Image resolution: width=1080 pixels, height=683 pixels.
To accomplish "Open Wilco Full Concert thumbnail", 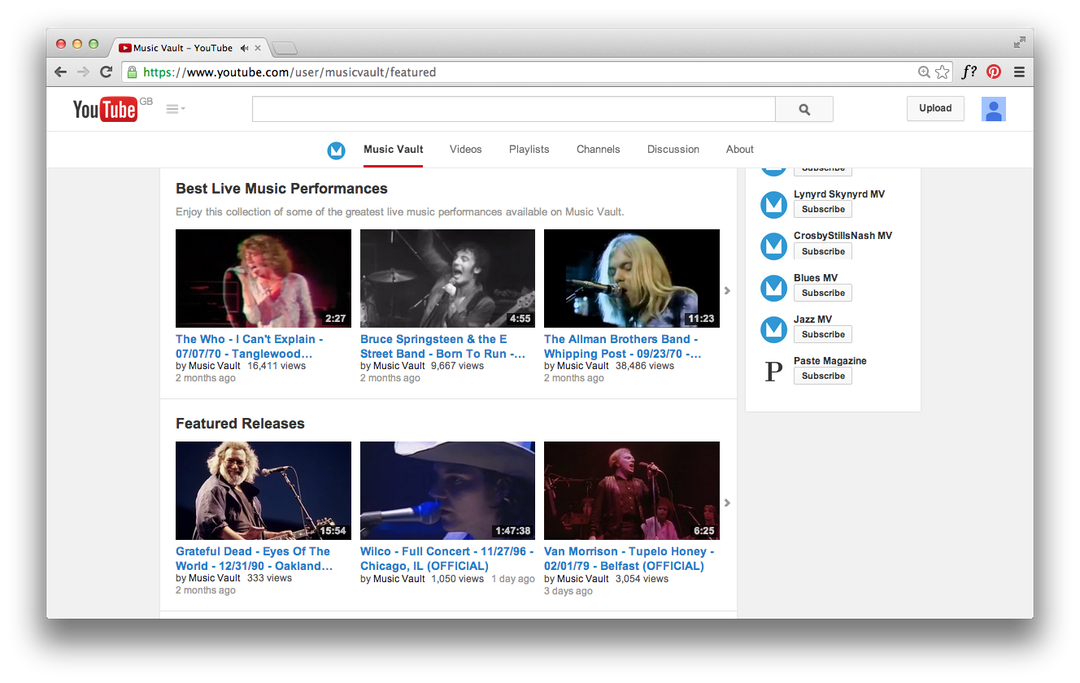I will tap(447, 490).
